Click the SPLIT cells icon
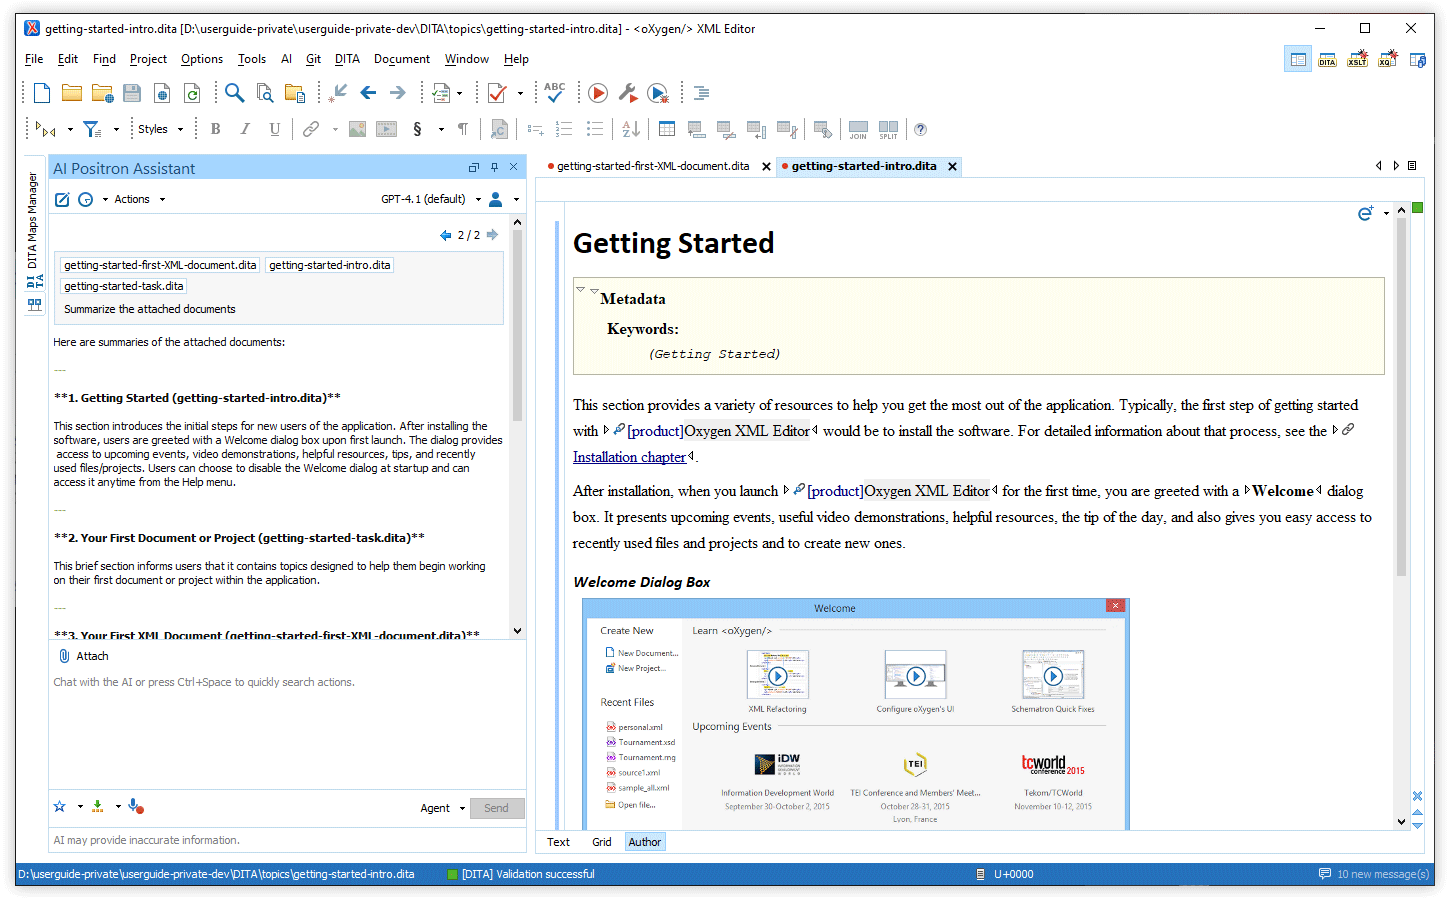This screenshot has width=1450, height=900. coord(888,129)
